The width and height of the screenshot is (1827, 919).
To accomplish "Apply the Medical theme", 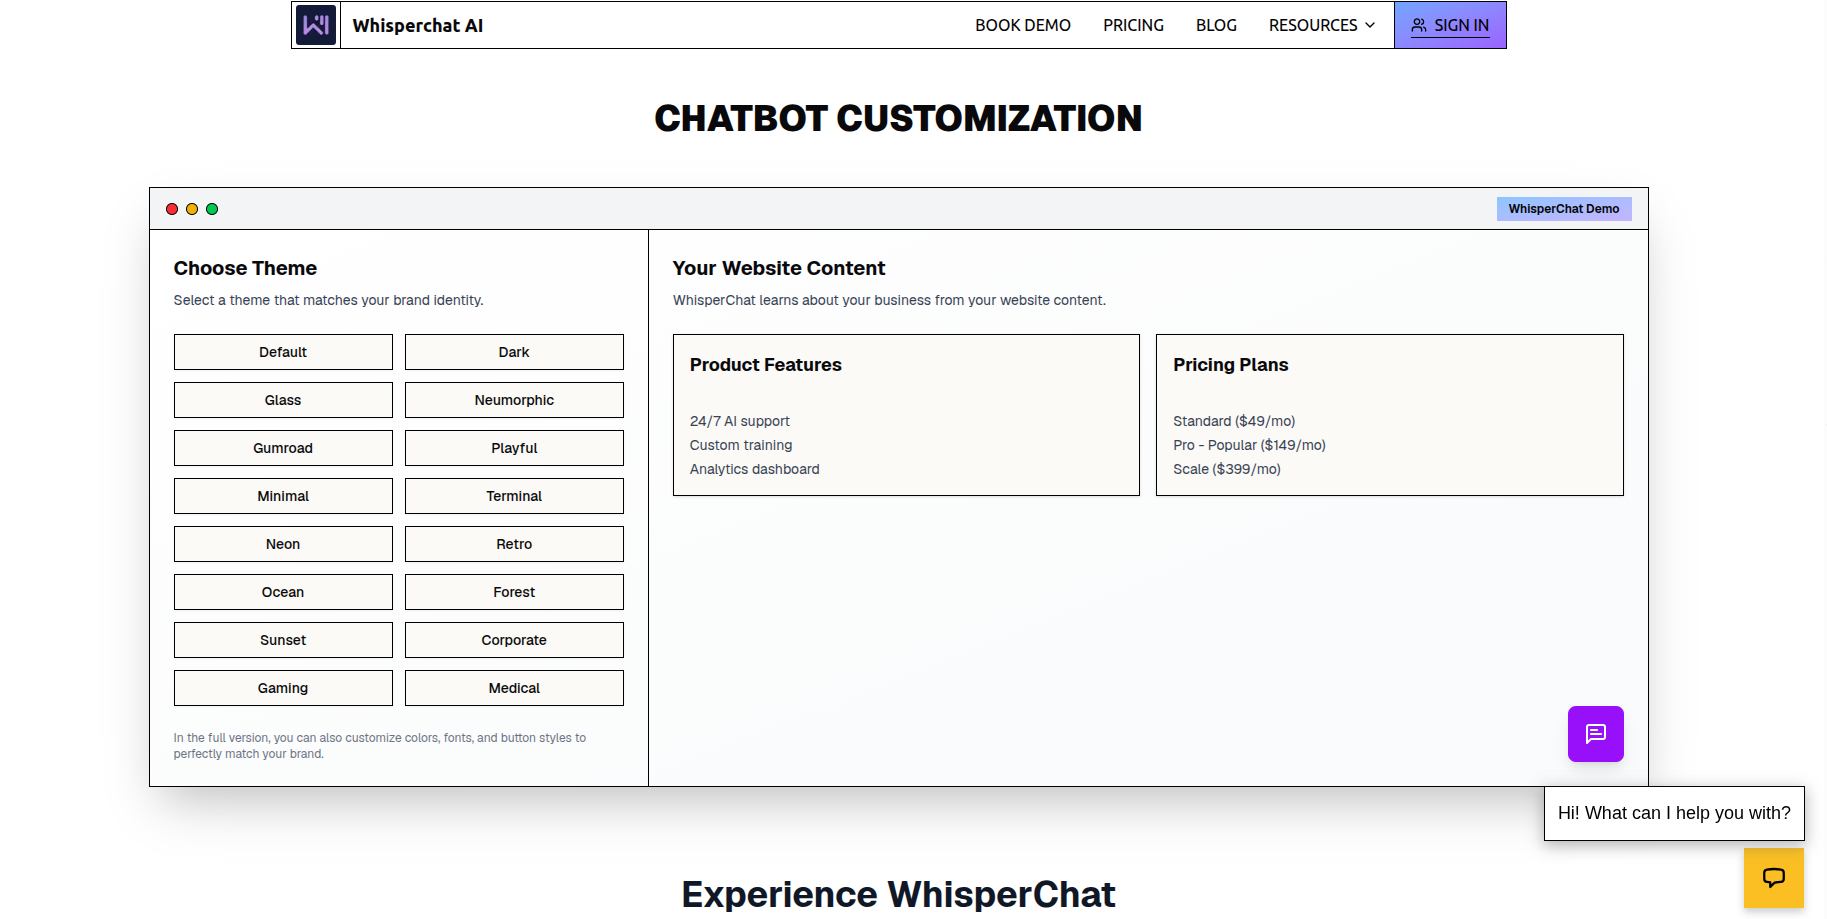I will click(x=514, y=688).
